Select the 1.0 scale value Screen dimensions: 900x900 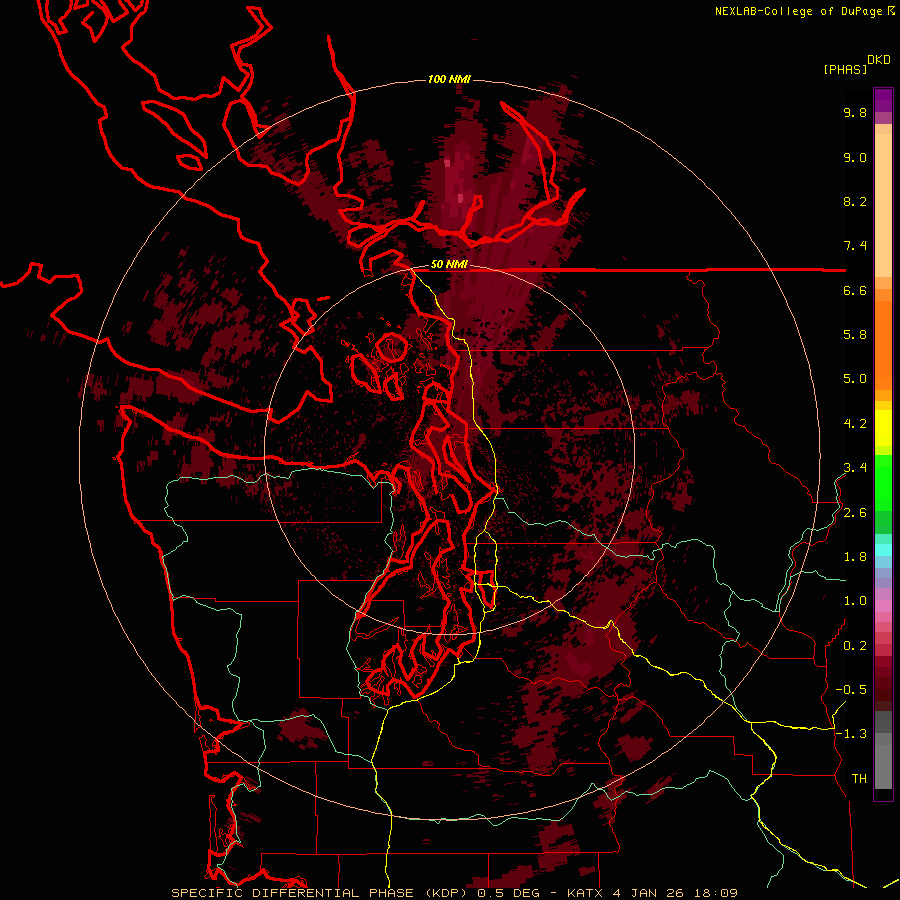pos(855,601)
